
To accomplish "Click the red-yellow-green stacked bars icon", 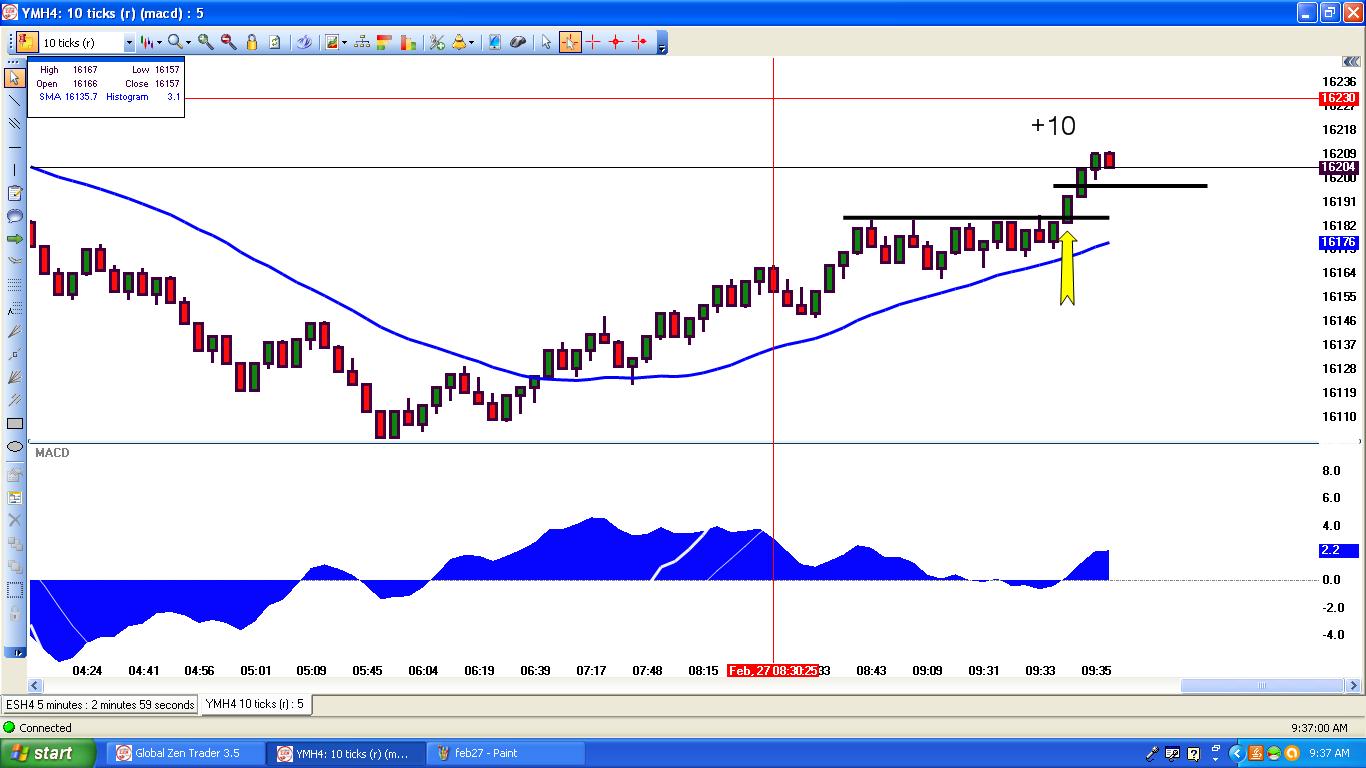I will point(385,42).
